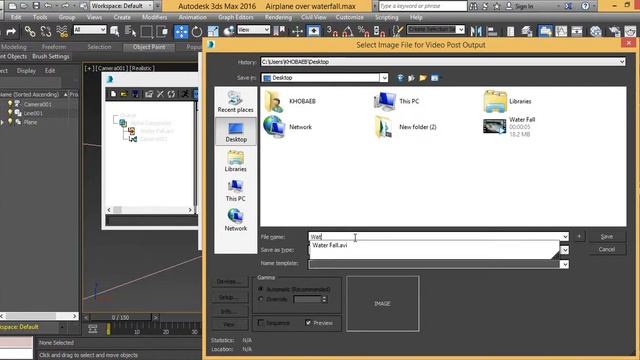
Task: Click the Setup... button
Action: pyautogui.click(x=230, y=297)
